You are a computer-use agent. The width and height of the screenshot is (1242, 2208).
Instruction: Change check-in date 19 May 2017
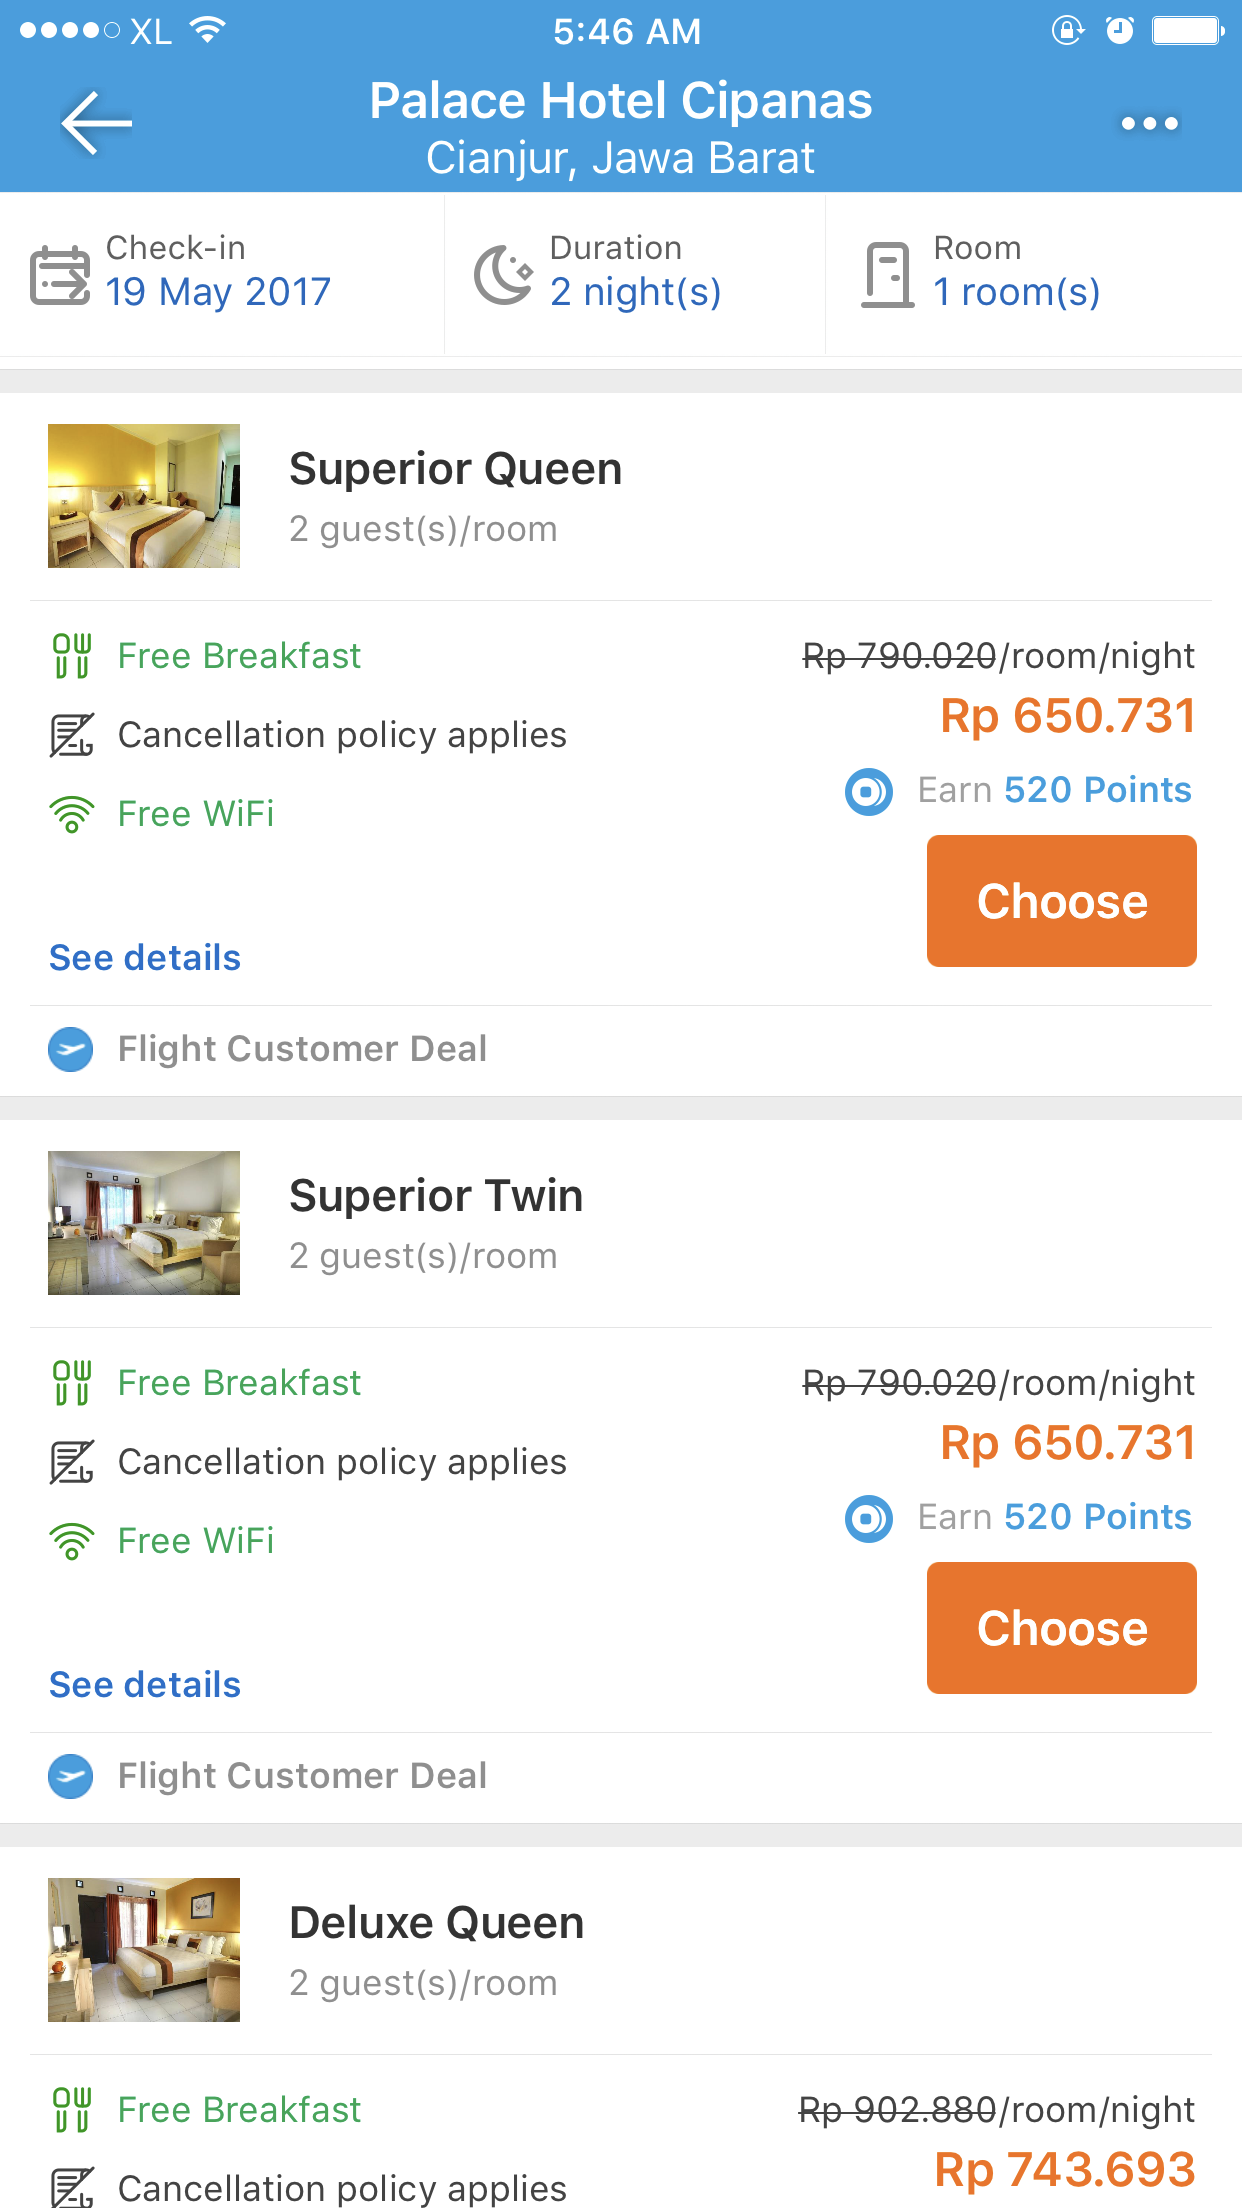click(218, 292)
